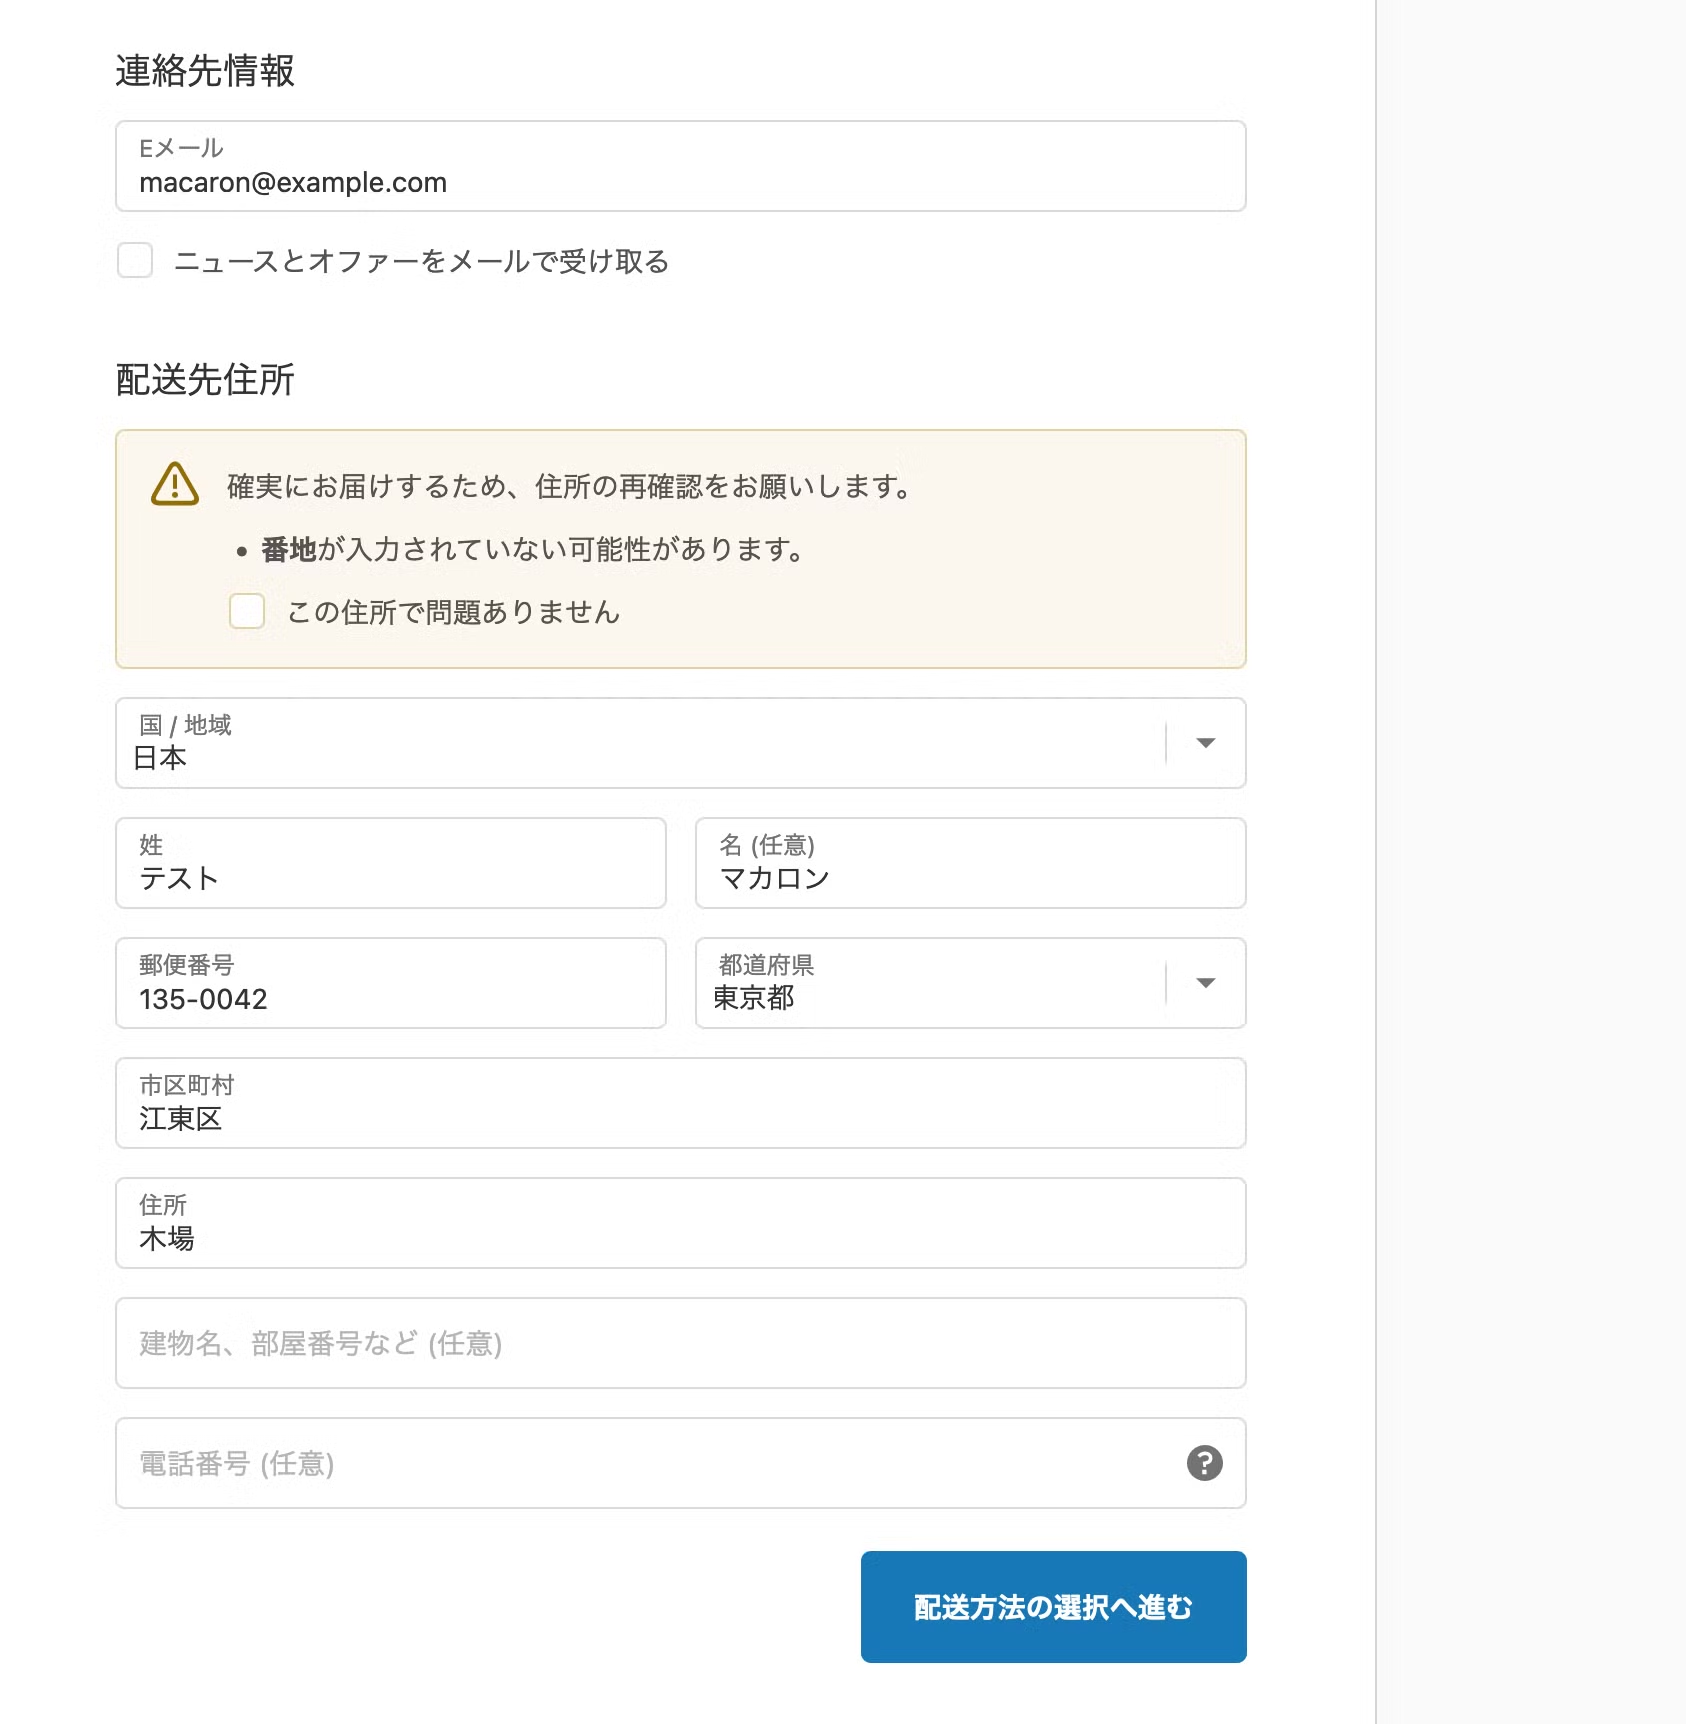The image size is (1686, 1724).
Task: Click the prefecture dropdown arrow icon
Action: [1205, 983]
